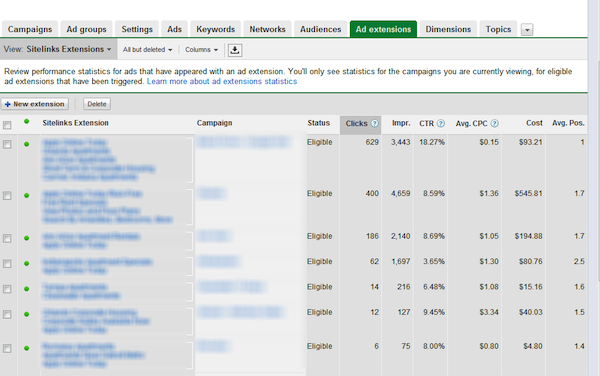Open CTR column help question mark
This screenshot has width=600, height=376.
tap(441, 124)
